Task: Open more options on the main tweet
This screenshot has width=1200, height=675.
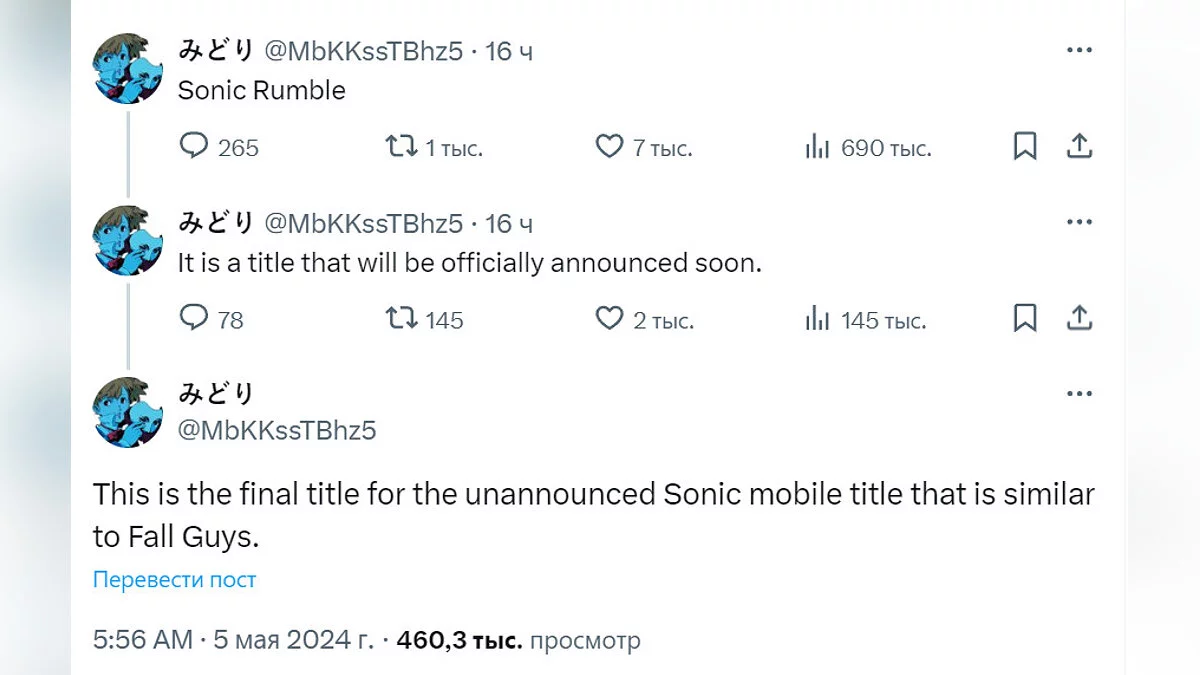Action: coord(1079,394)
